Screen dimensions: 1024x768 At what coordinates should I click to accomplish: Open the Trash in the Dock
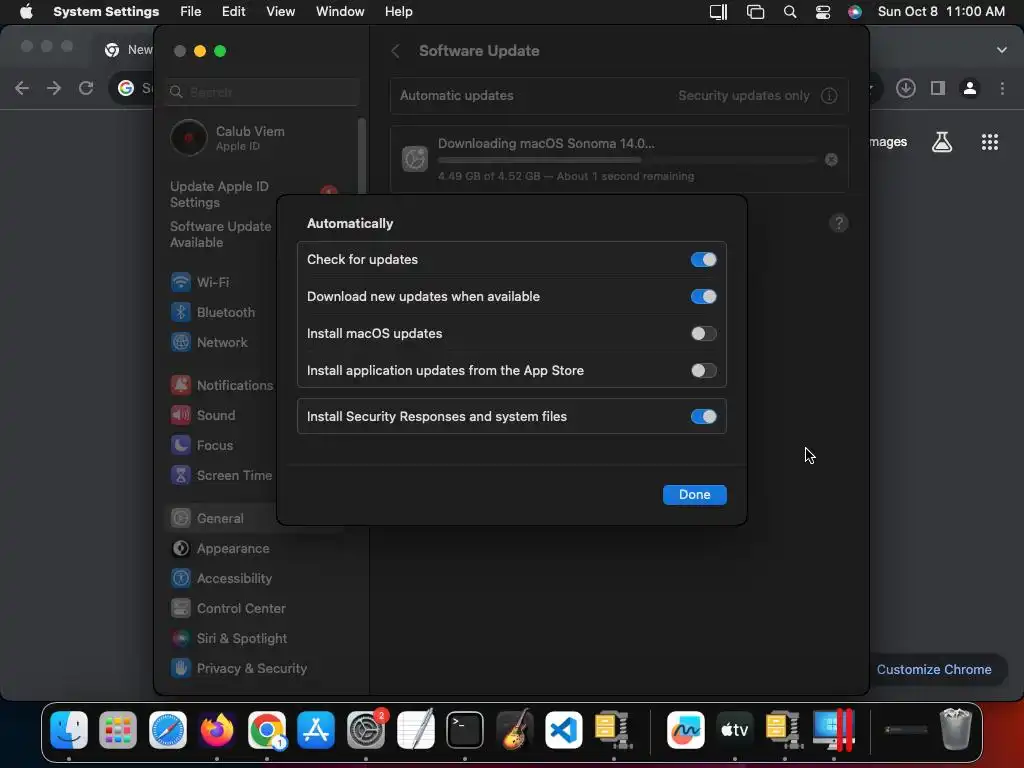click(x=956, y=729)
